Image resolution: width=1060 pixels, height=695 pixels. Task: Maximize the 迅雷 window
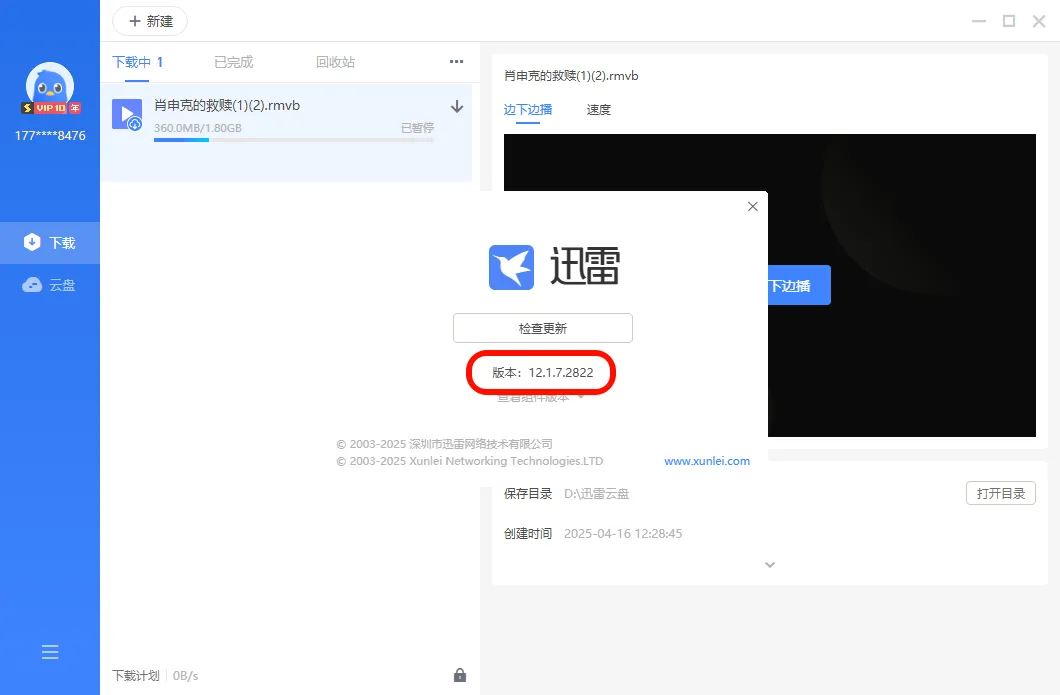[1009, 21]
